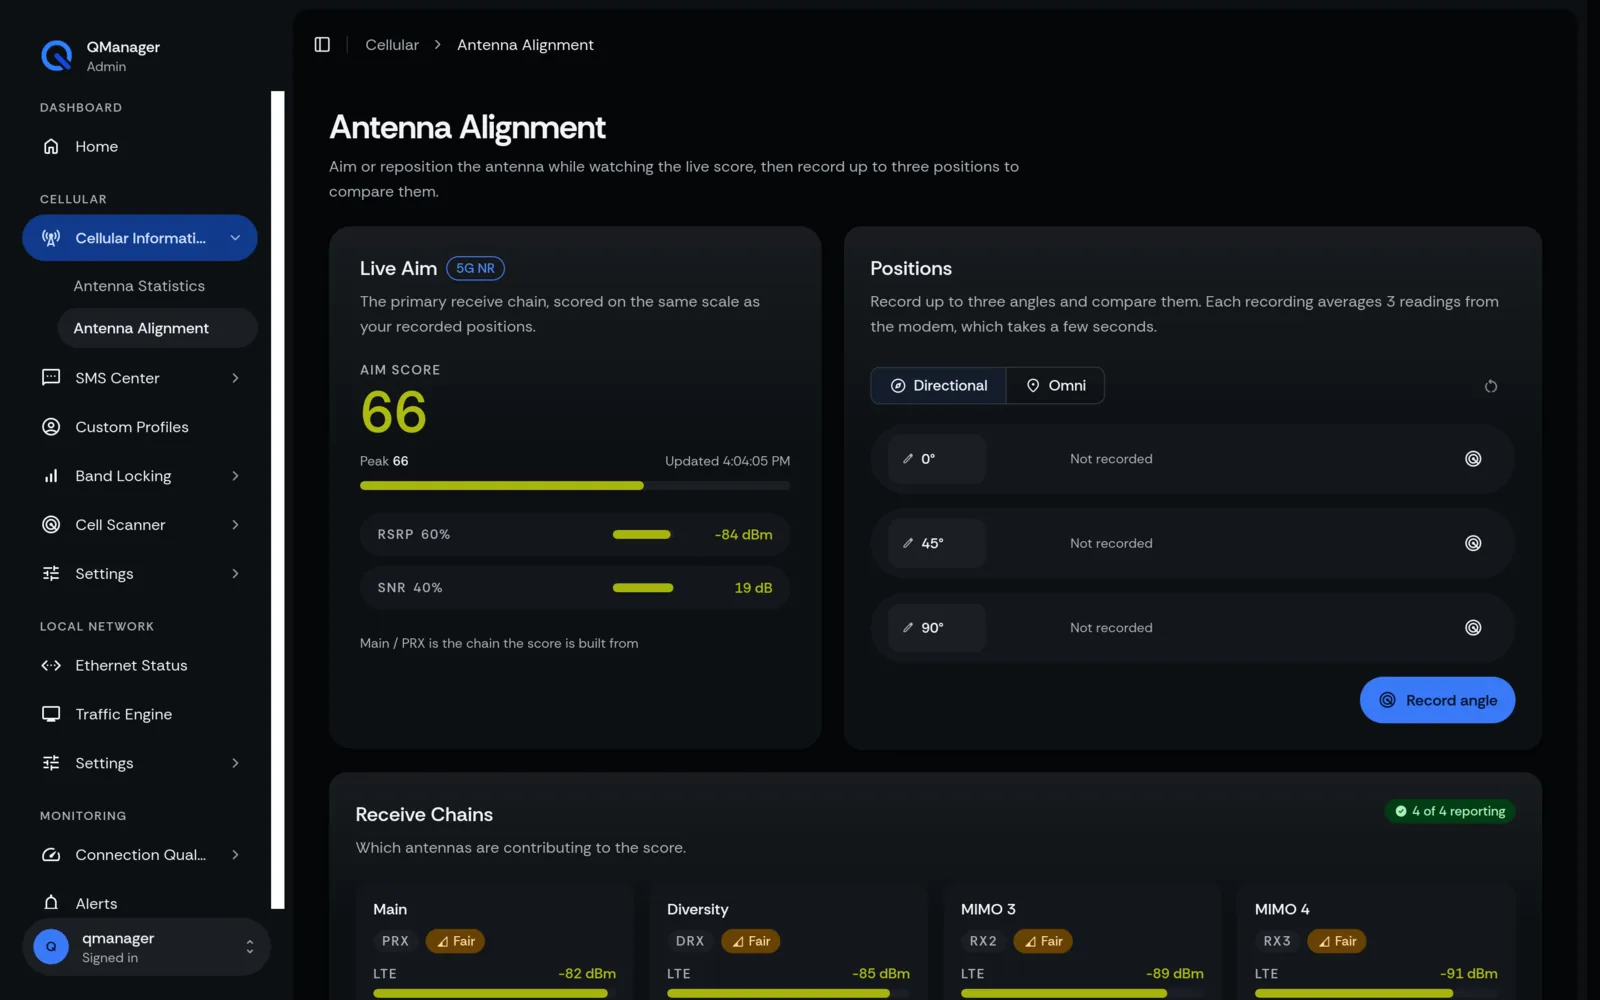Edit the 45° angle label

[937, 543]
